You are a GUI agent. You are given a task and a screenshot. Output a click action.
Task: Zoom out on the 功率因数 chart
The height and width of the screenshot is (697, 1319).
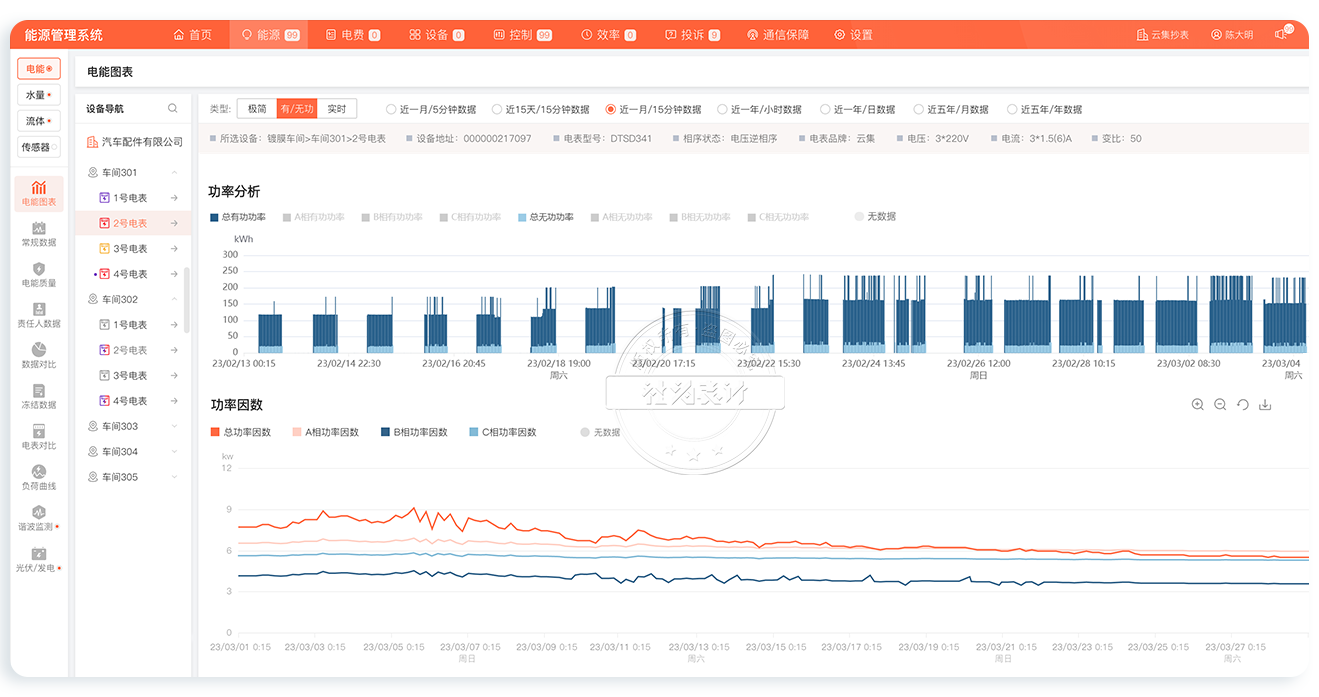(1220, 405)
